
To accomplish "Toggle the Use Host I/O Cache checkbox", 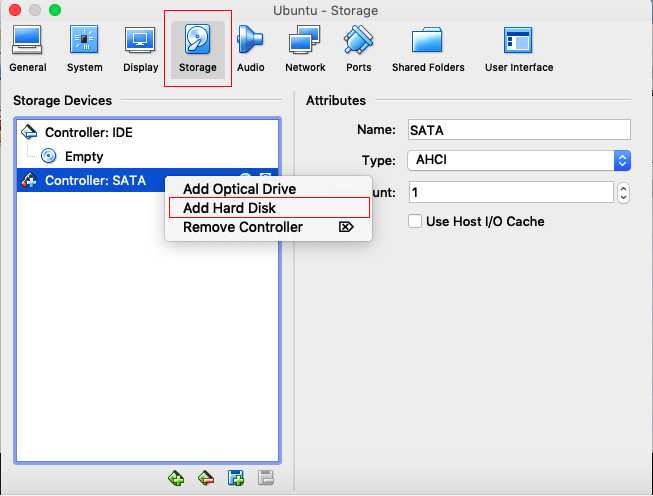I will coord(415,221).
